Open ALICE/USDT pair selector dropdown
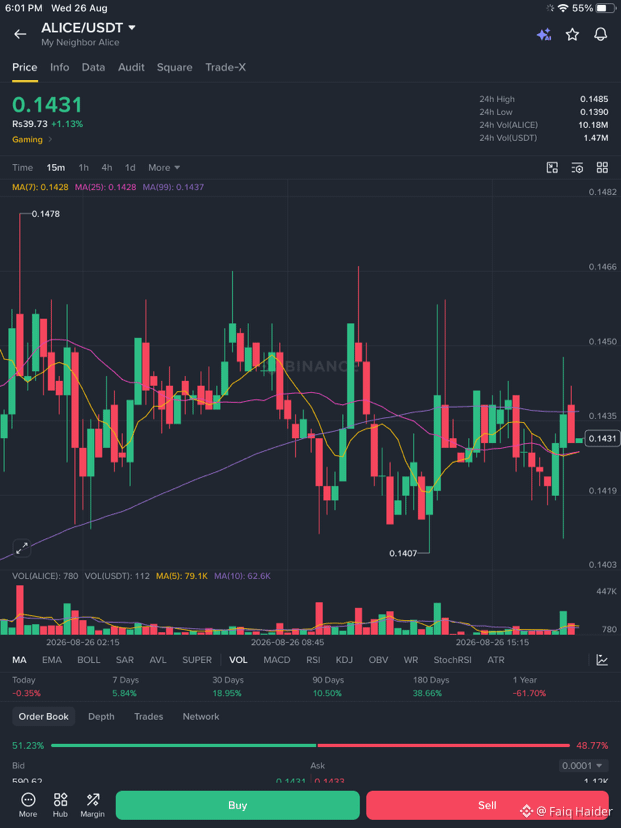 pos(88,27)
